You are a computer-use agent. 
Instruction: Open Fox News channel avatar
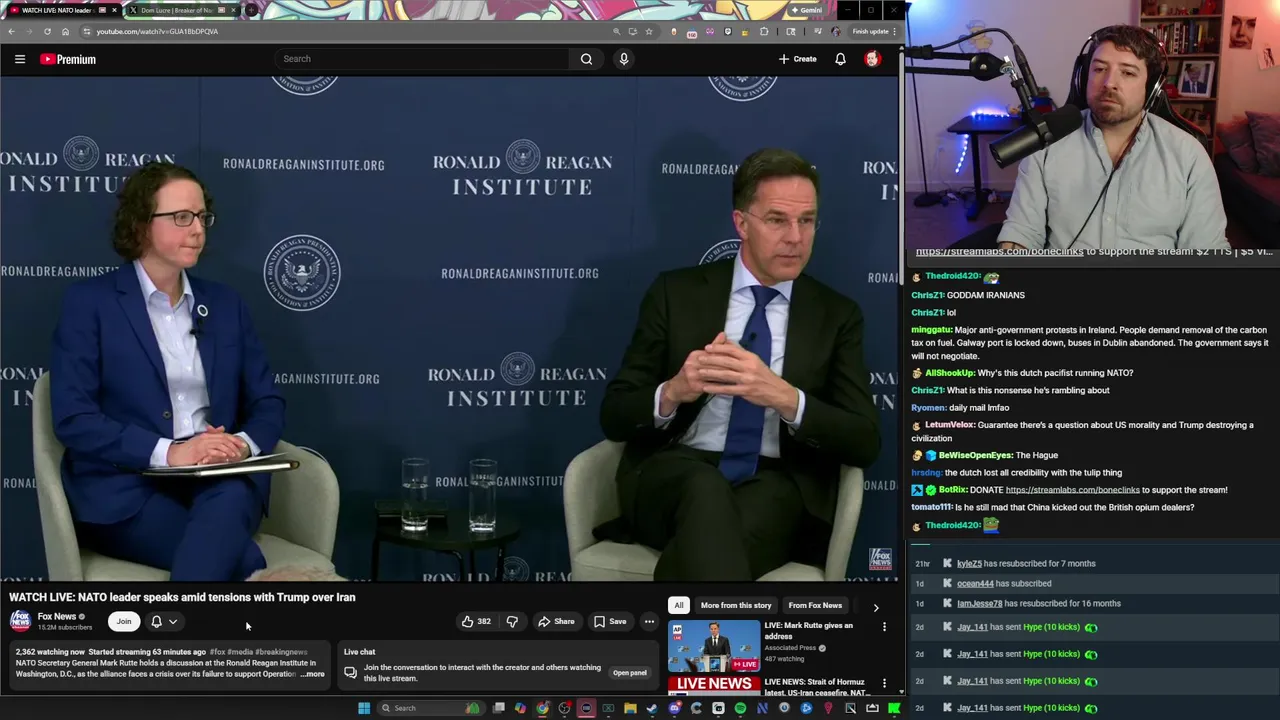(x=20, y=621)
